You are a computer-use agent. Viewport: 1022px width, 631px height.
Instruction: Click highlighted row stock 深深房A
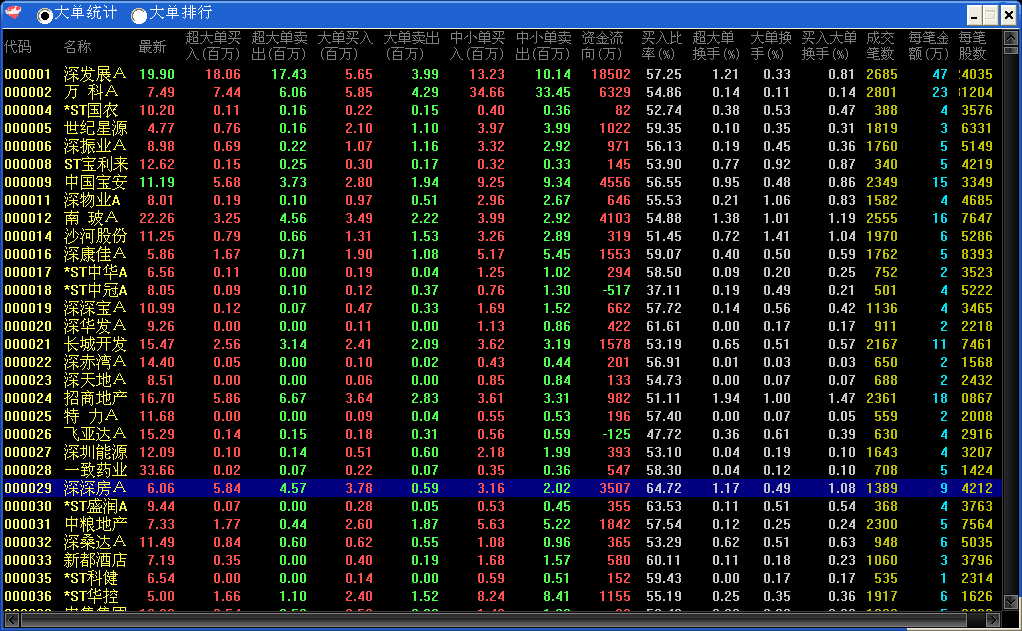tap(95, 488)
